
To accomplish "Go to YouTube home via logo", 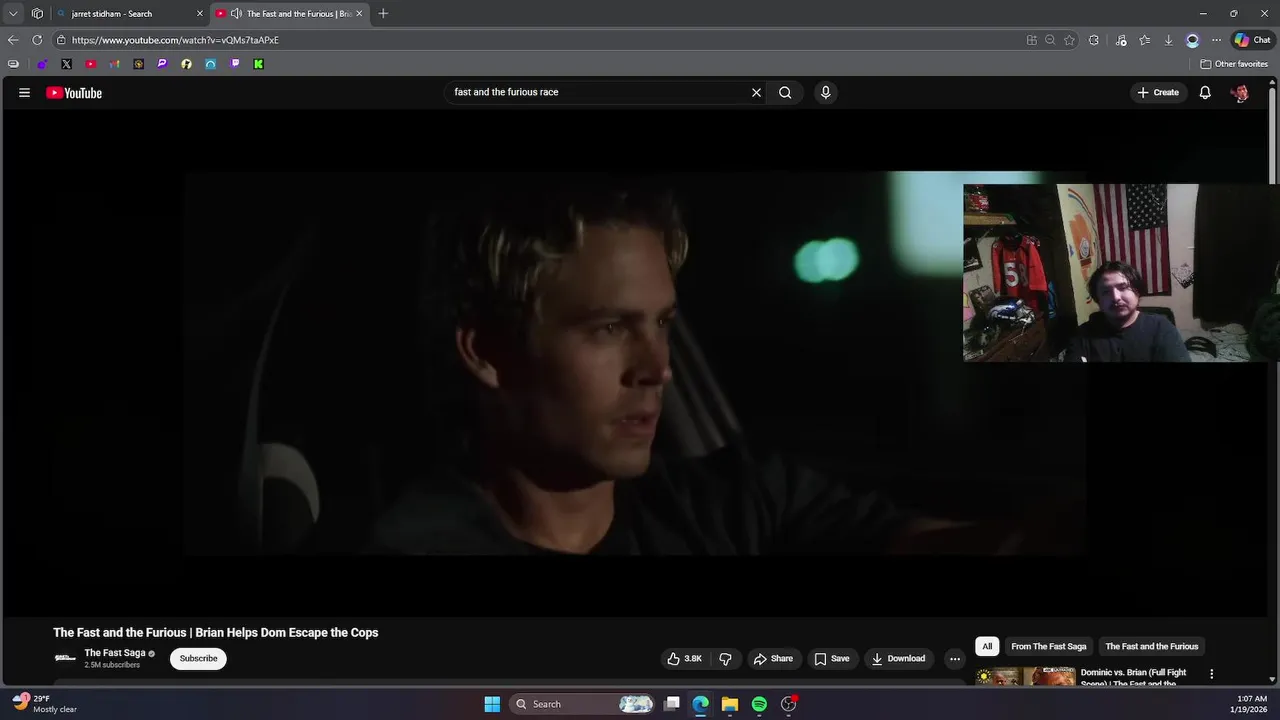I will click(74, 93).
